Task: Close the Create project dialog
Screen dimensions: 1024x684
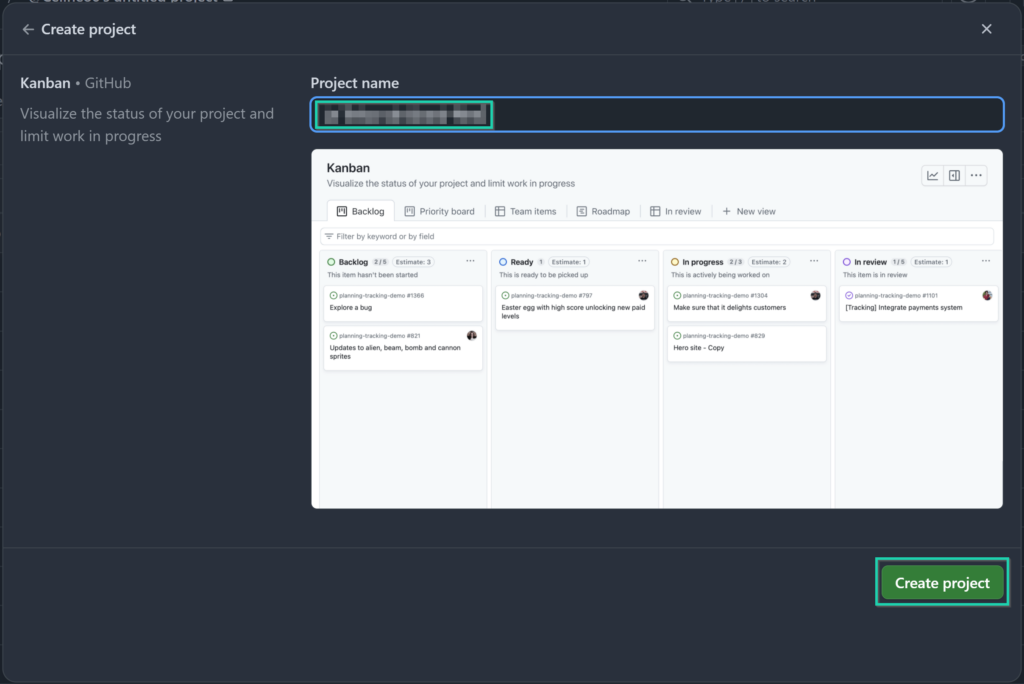Action: click(x=986, y=29)
